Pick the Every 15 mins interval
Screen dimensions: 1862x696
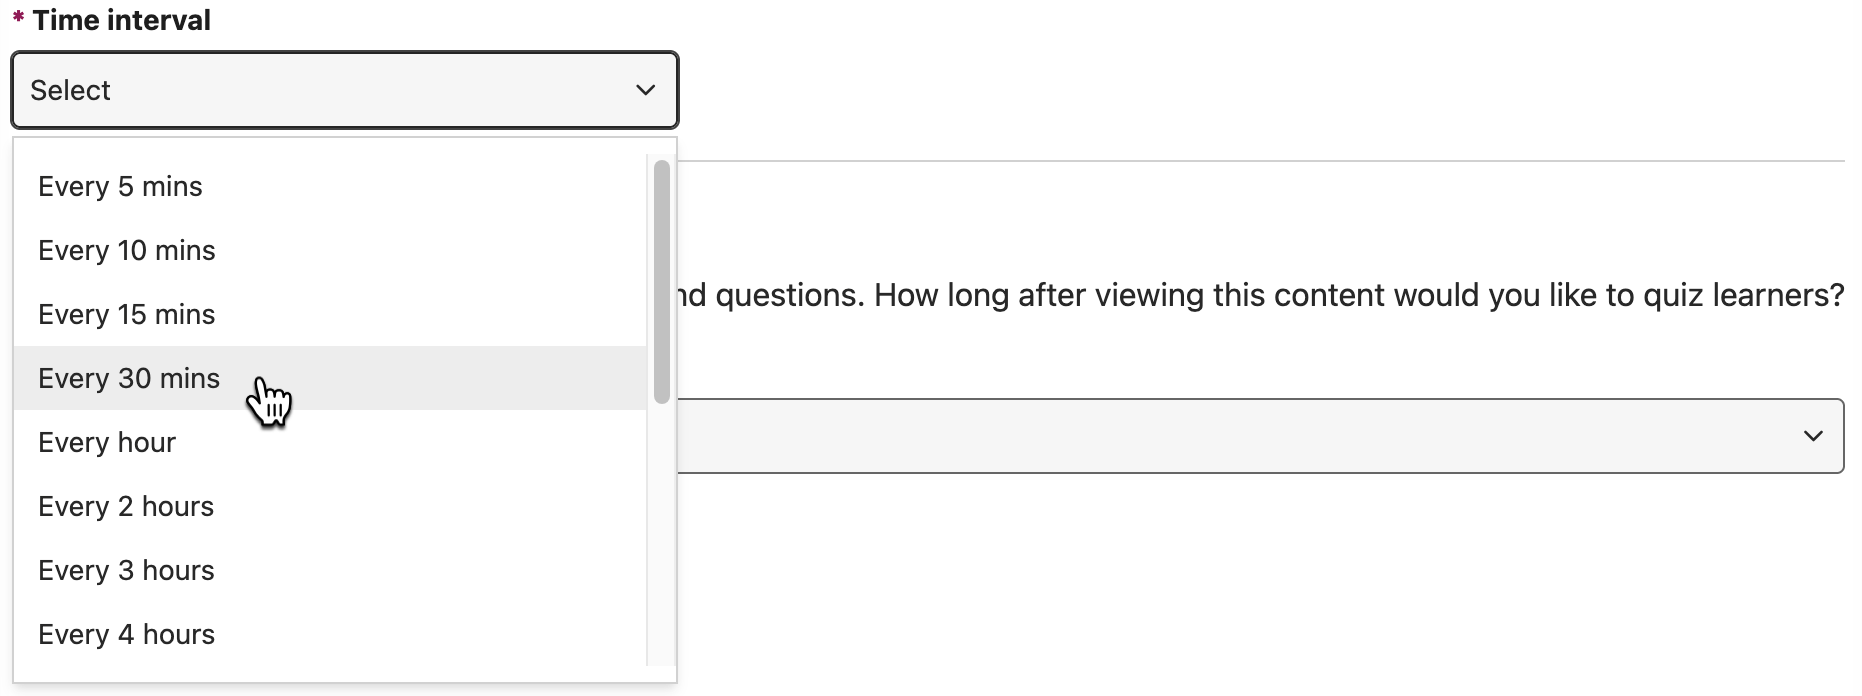(x=126, y=315)
